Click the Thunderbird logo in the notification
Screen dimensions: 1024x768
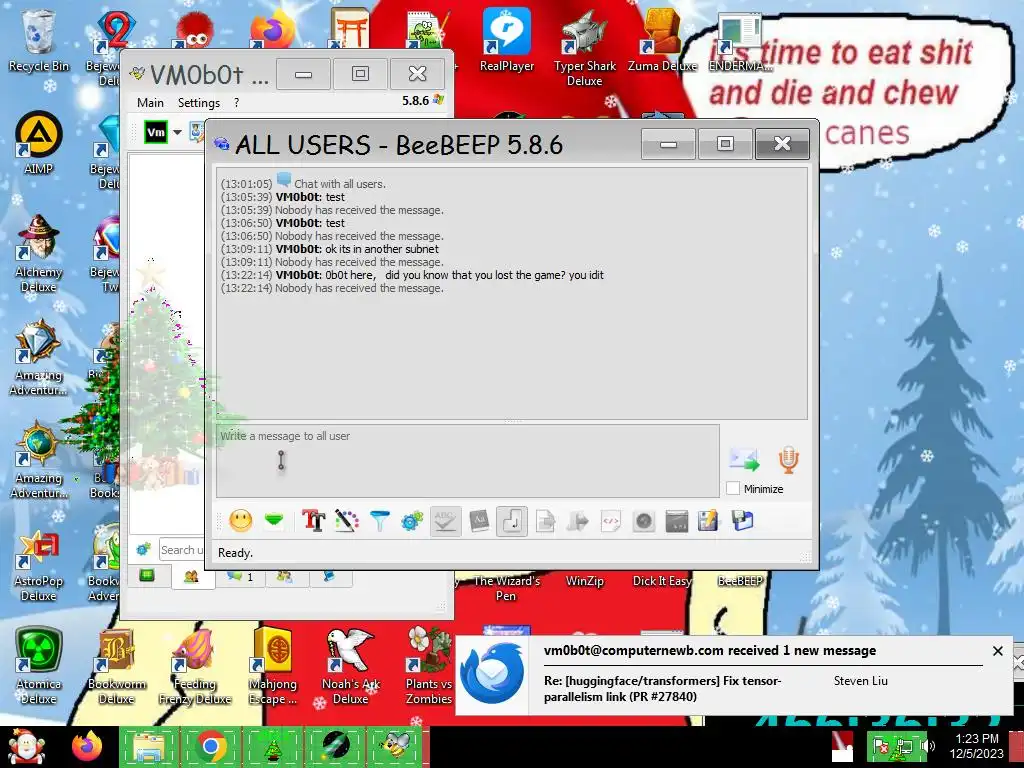coord(491,675)
